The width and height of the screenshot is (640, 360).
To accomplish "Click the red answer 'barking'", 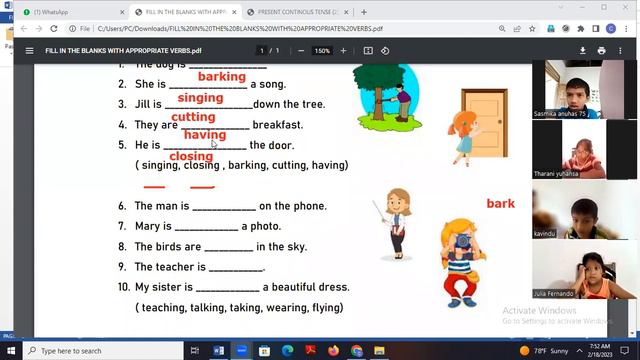I will click(x=222, y=77).
